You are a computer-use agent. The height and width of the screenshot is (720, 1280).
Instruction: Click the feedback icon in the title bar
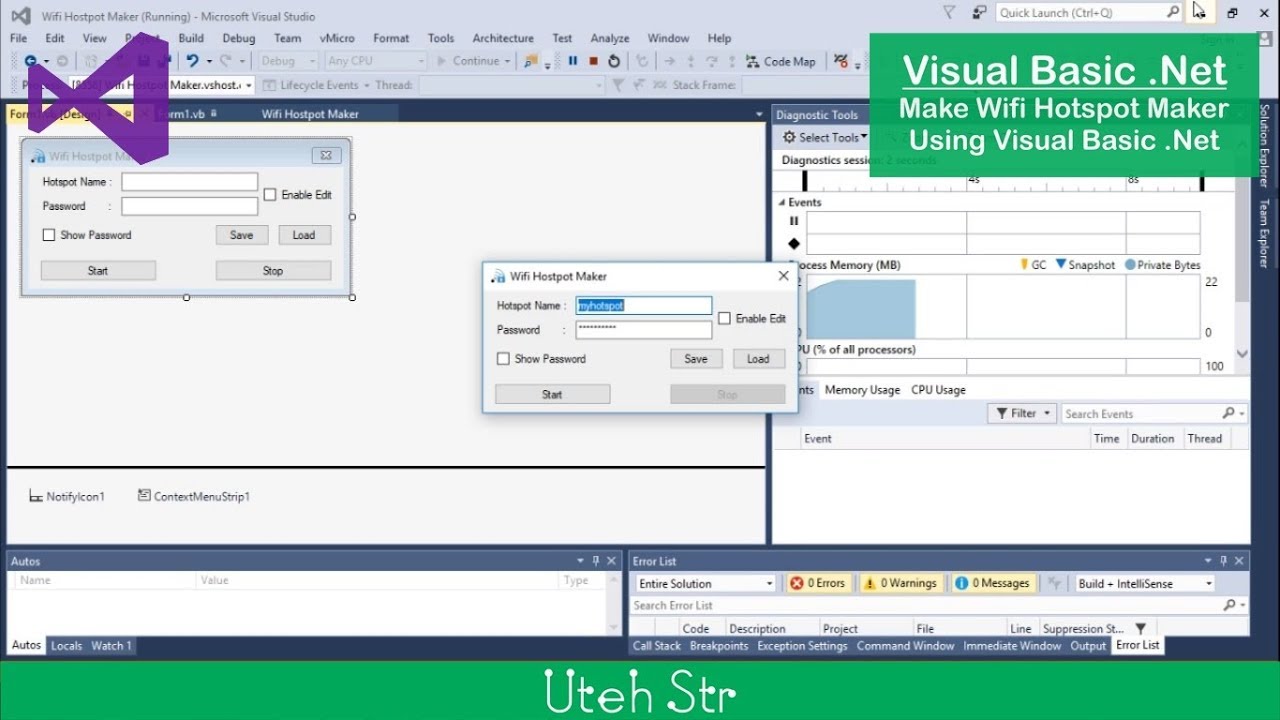point(980,12)
